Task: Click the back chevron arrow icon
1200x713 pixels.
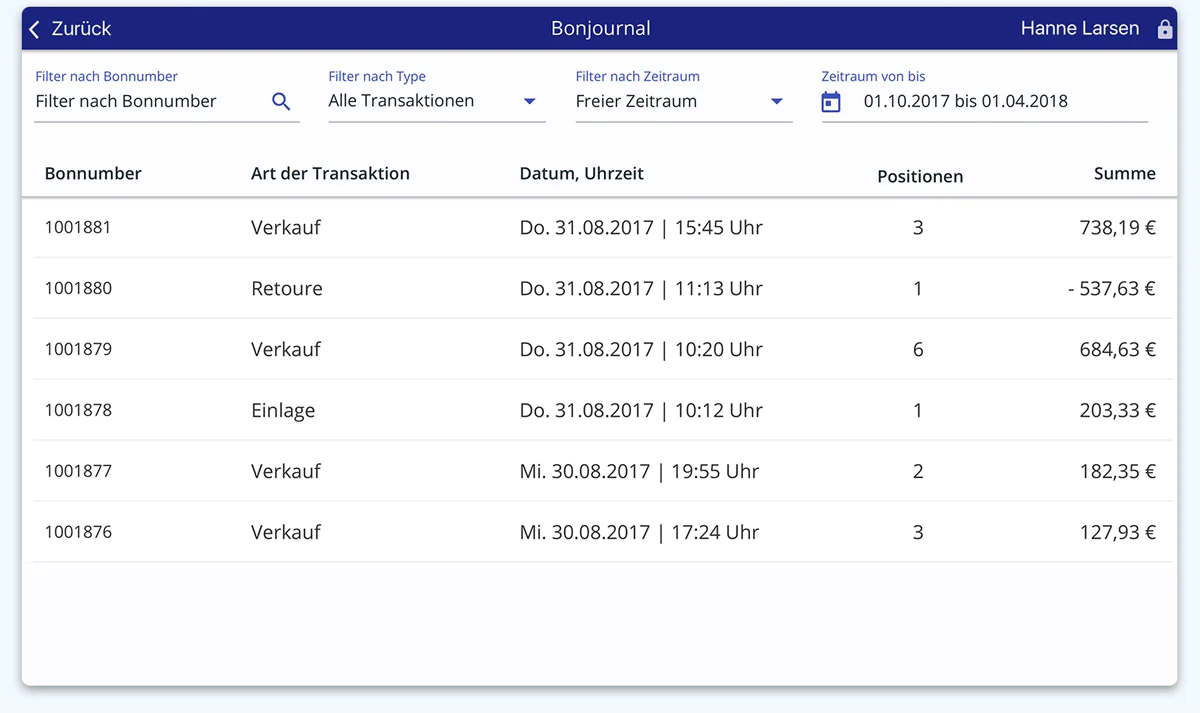Action: 35,29
